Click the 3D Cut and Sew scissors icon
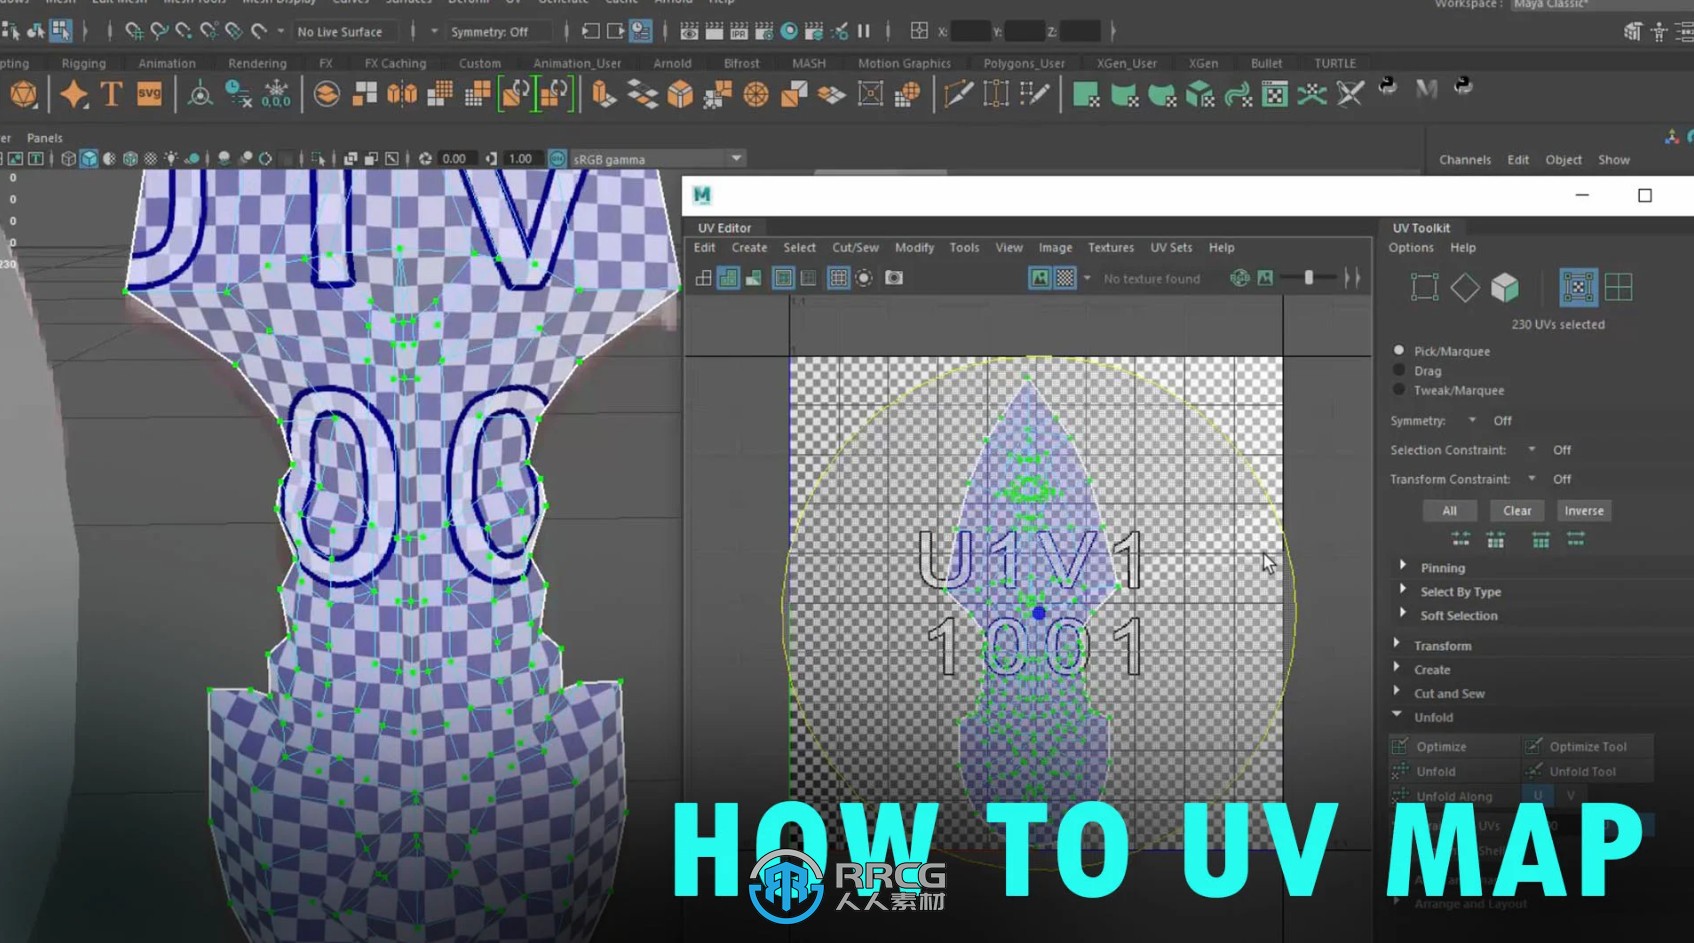 1350,95
